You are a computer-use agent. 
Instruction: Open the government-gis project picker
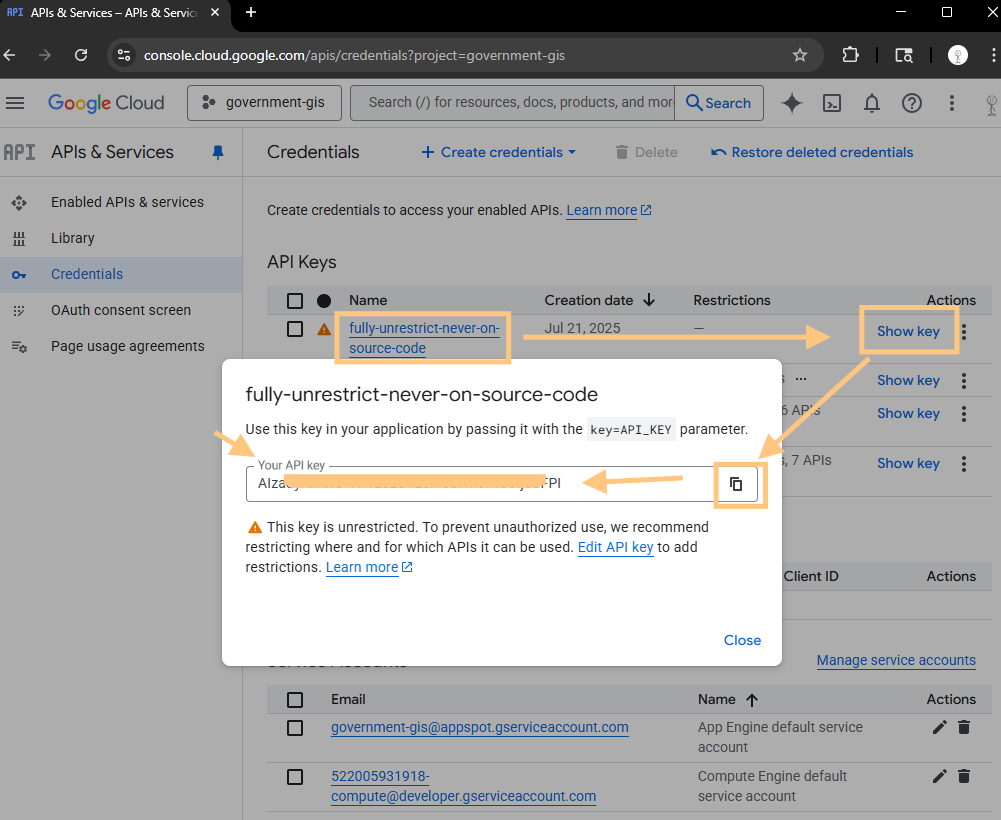pyautogui.click(x=264, y=103)
